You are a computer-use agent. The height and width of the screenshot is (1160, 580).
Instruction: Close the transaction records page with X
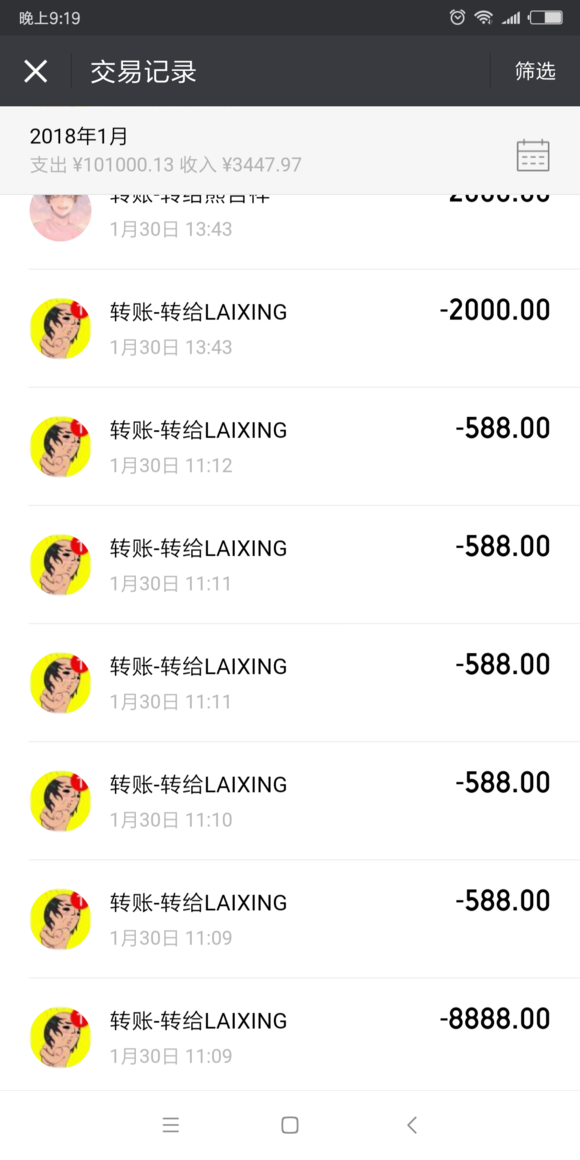click(x=36, y=71)
